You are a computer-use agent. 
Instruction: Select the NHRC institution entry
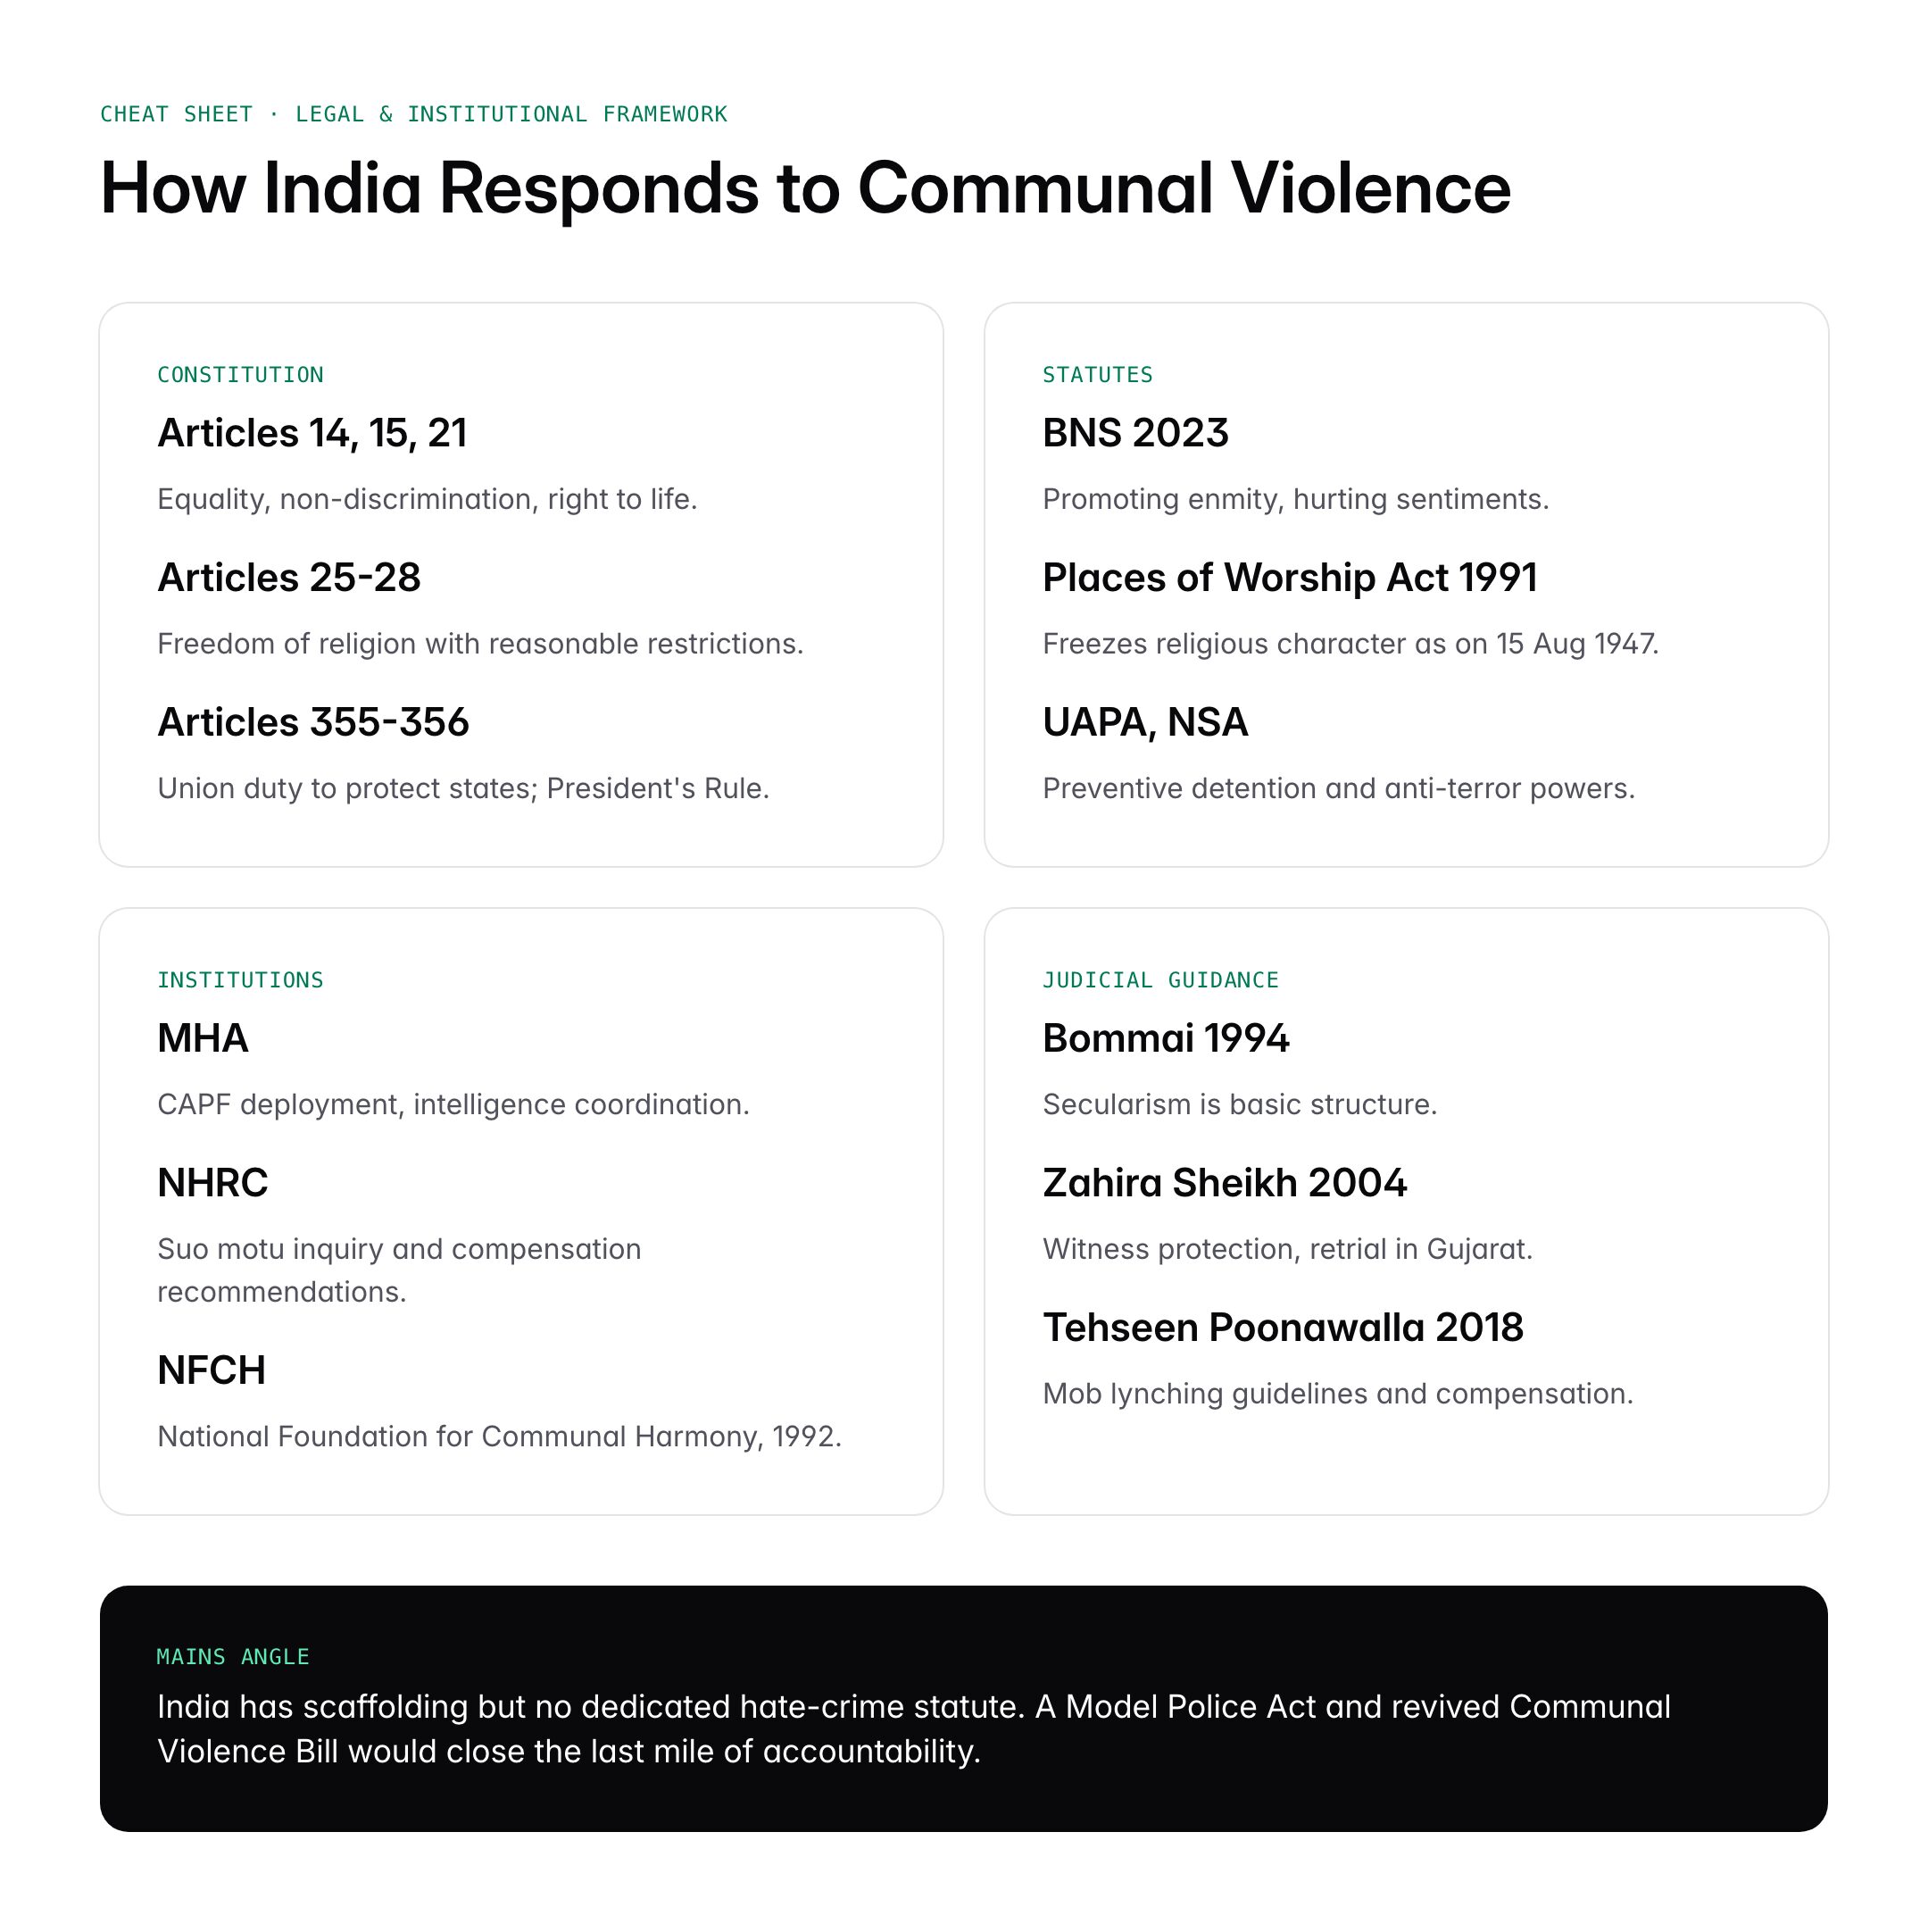pos(212,1183)
